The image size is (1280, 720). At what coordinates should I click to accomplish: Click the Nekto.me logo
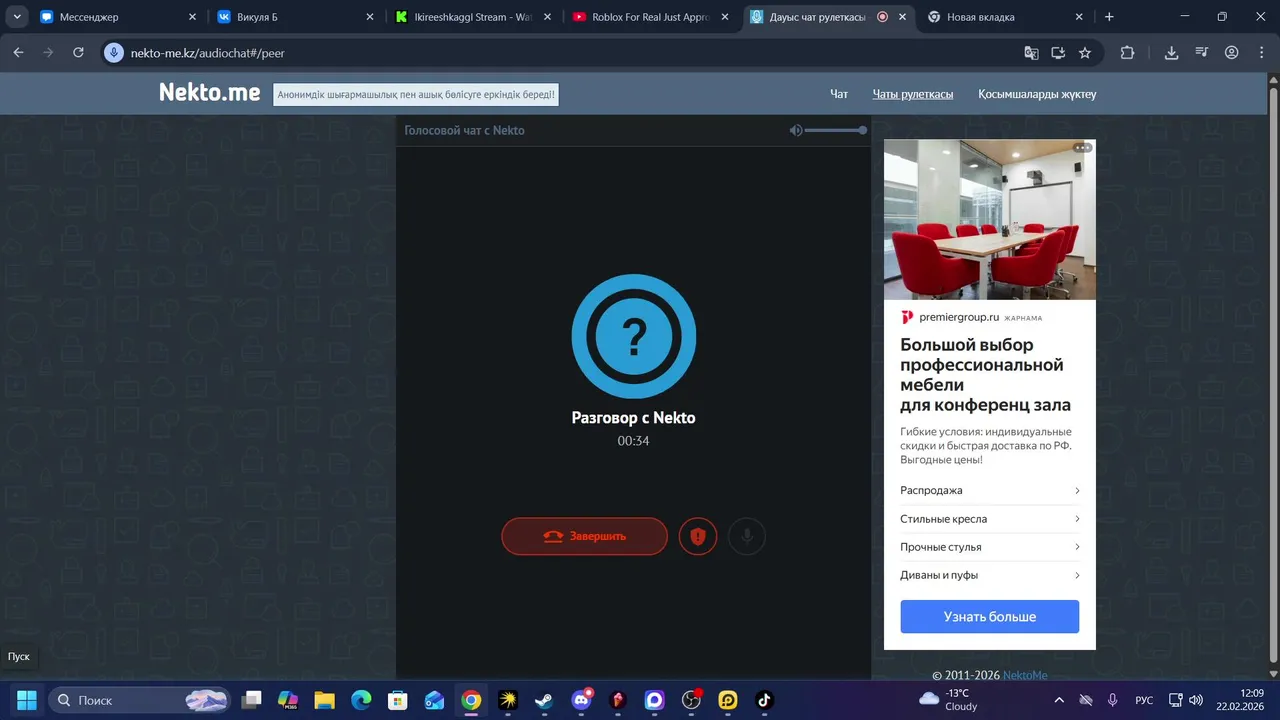pos(209,93)
